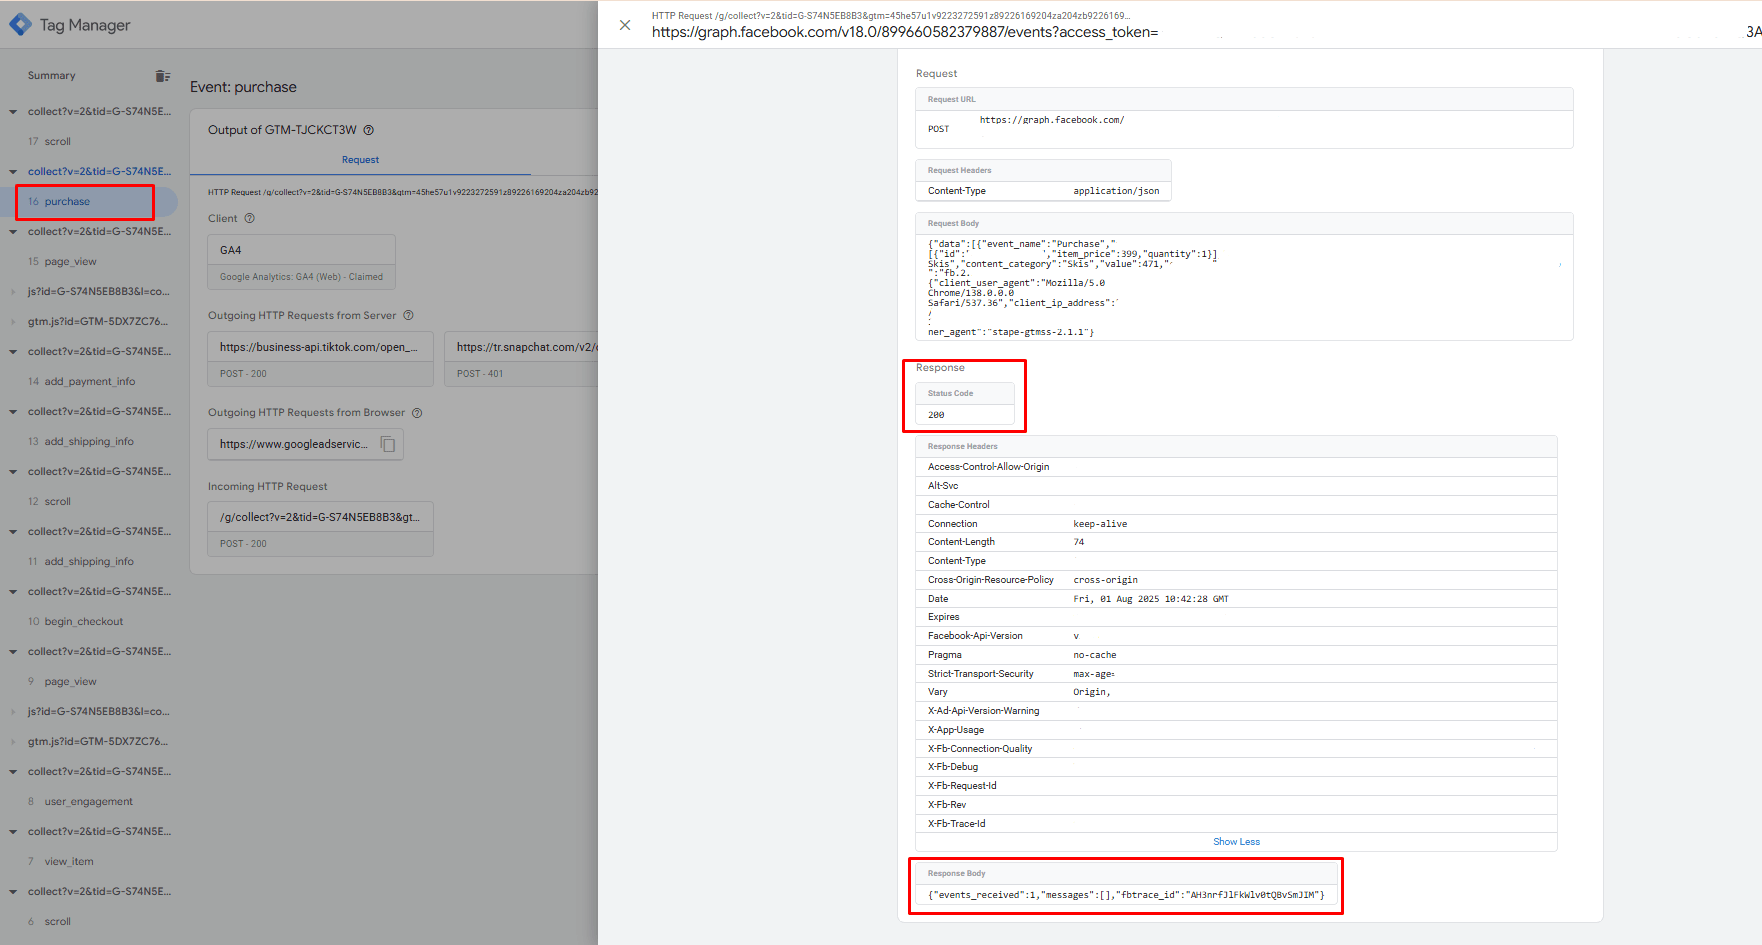Viewport: 1762px width, 945px height.
Task: Click the clear icon beside Summary
Action: click(x=163, y=76)
